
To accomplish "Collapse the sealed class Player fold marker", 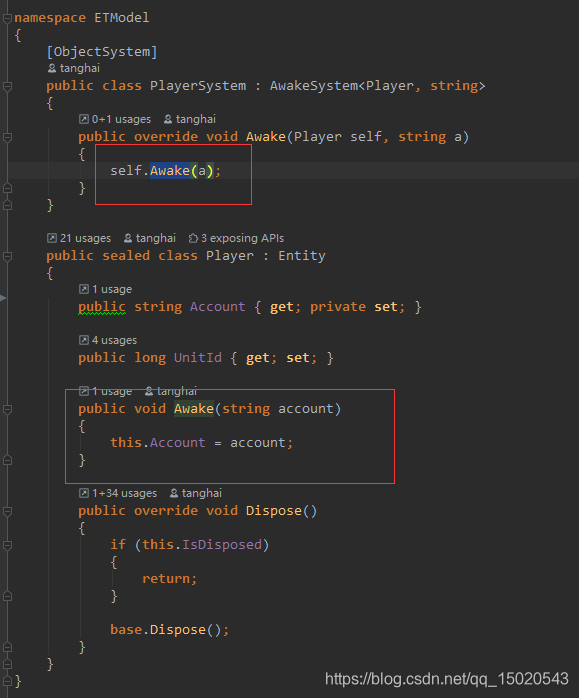I will click(7, 256).
